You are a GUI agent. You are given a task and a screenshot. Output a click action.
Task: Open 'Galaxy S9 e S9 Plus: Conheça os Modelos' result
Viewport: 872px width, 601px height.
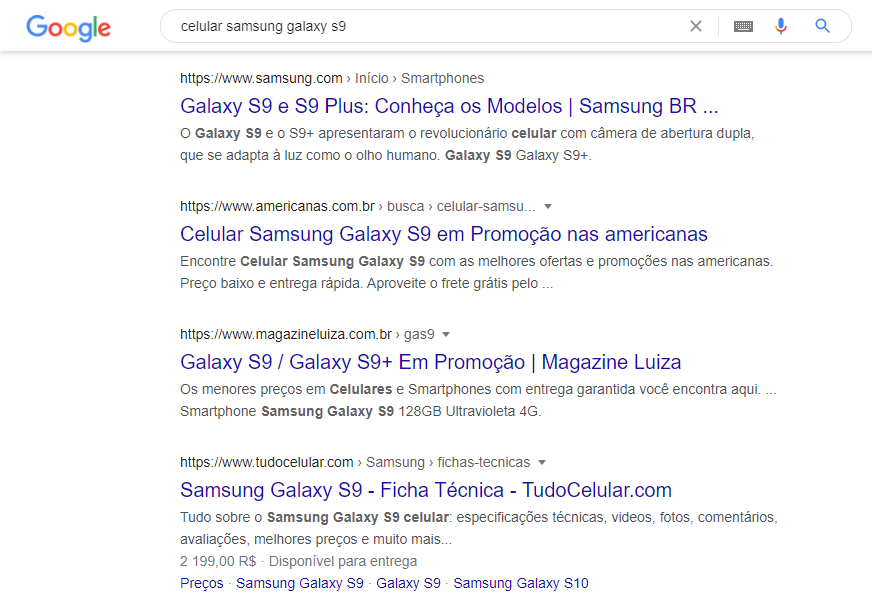click(449, 106)
